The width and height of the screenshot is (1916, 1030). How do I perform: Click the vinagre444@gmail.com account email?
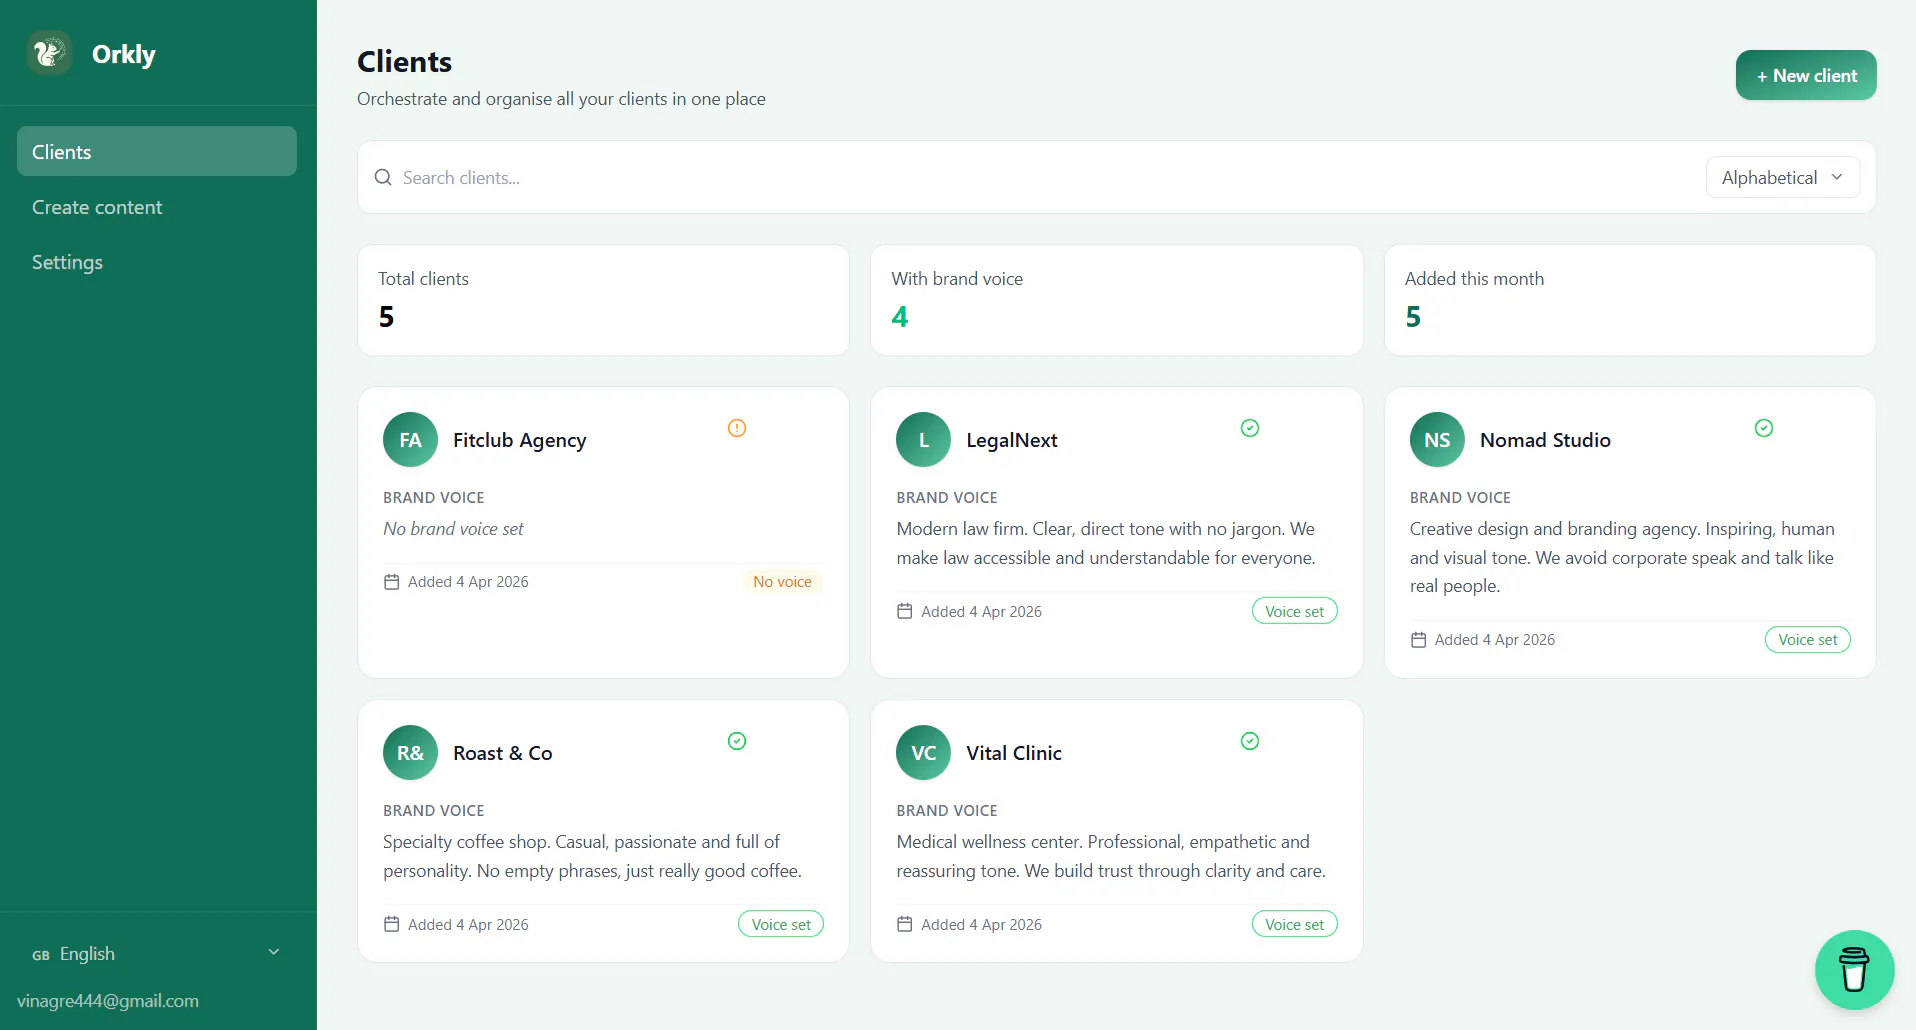click(x=108, y=1001)
